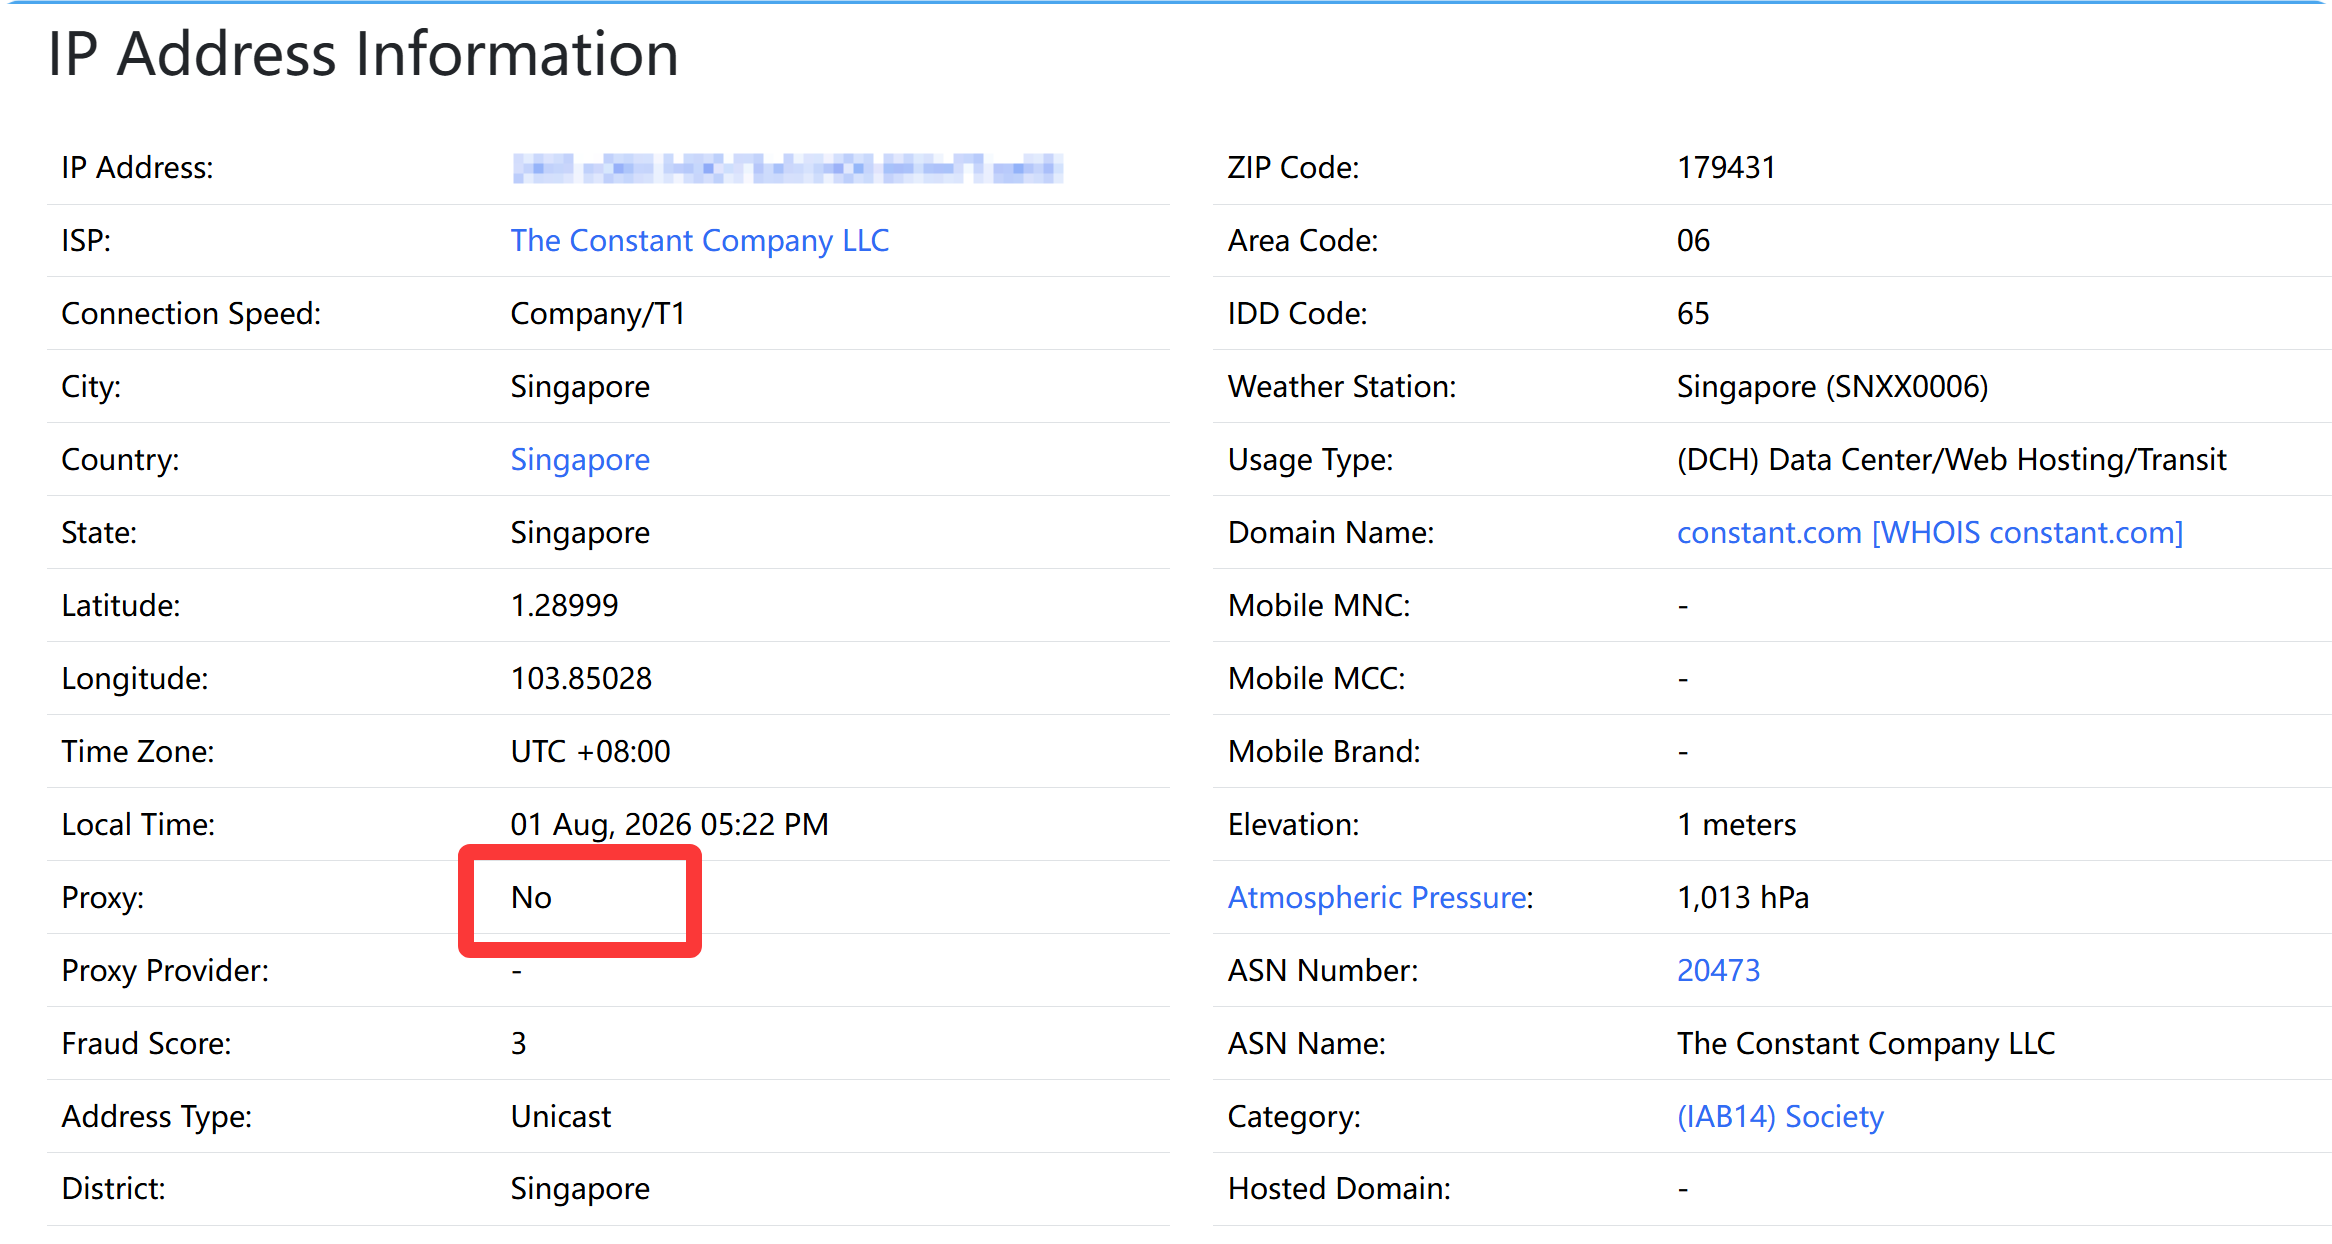
Task: Click the Mobile Brand label
Action: [x=1324, y=752]
